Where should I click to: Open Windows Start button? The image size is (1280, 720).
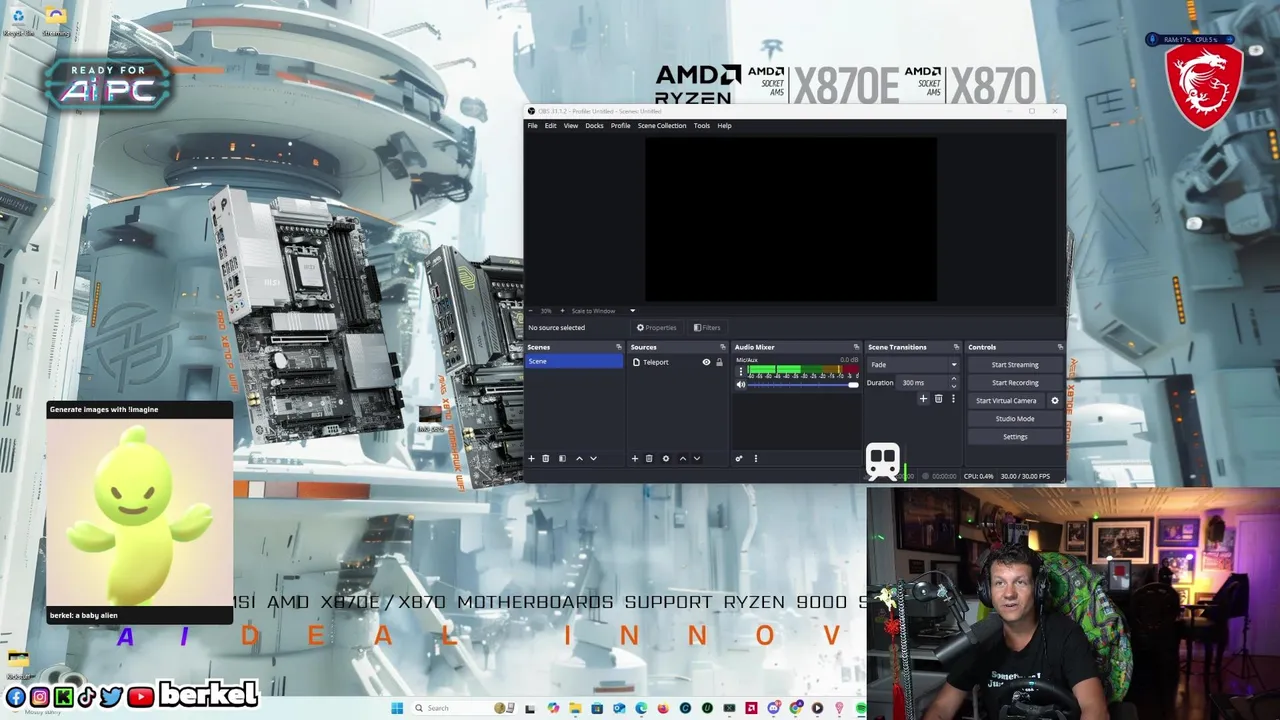coord(397,708)
